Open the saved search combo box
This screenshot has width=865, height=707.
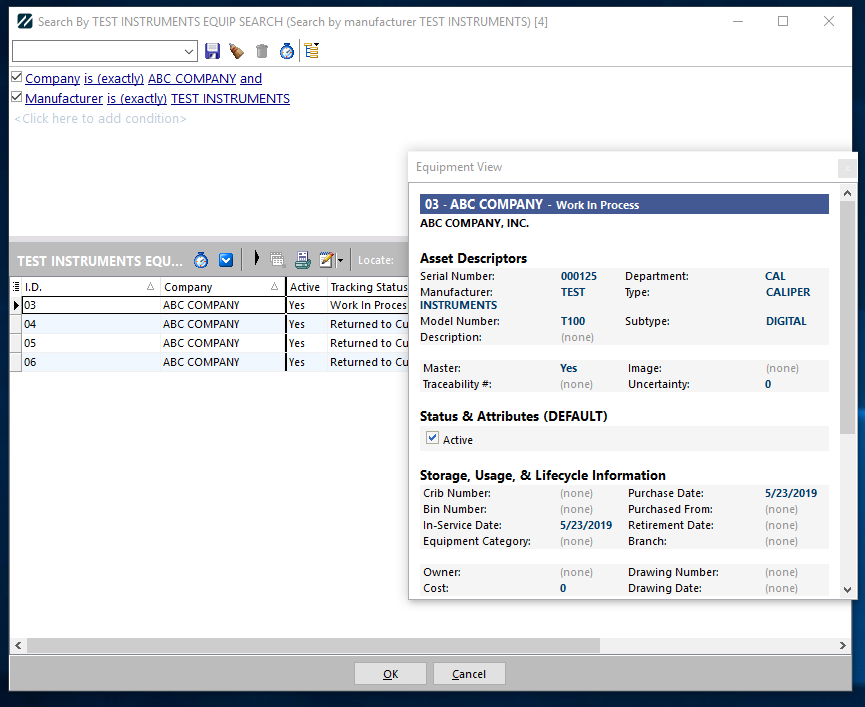point(105,51)
